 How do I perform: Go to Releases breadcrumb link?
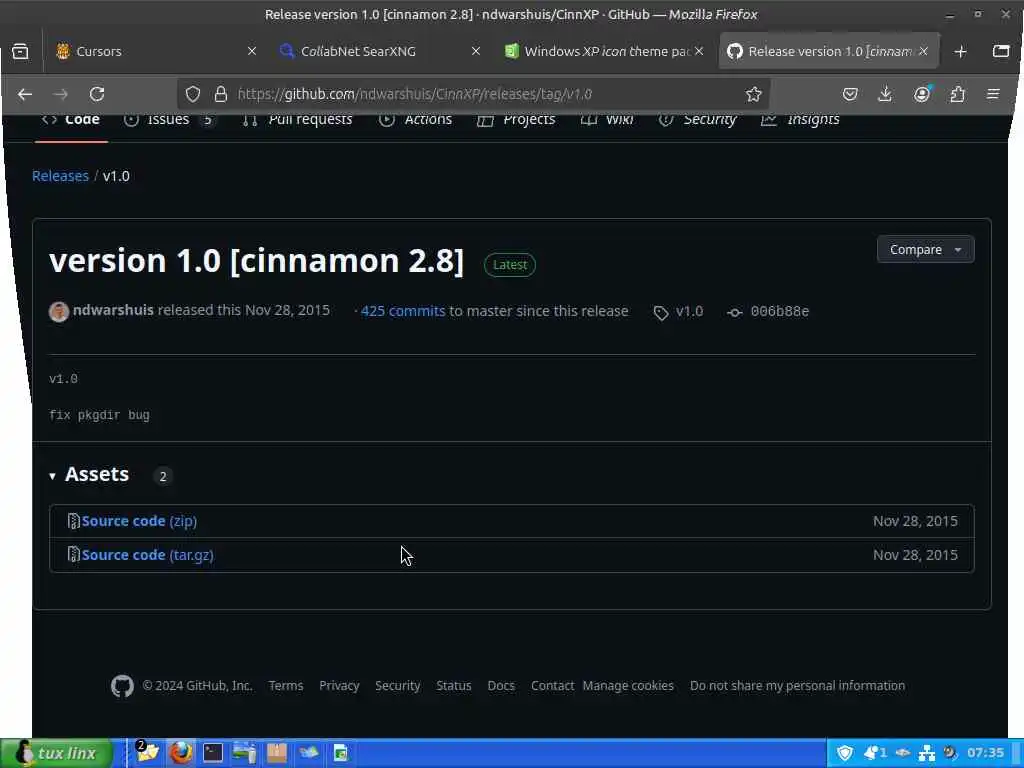(60, 176)
